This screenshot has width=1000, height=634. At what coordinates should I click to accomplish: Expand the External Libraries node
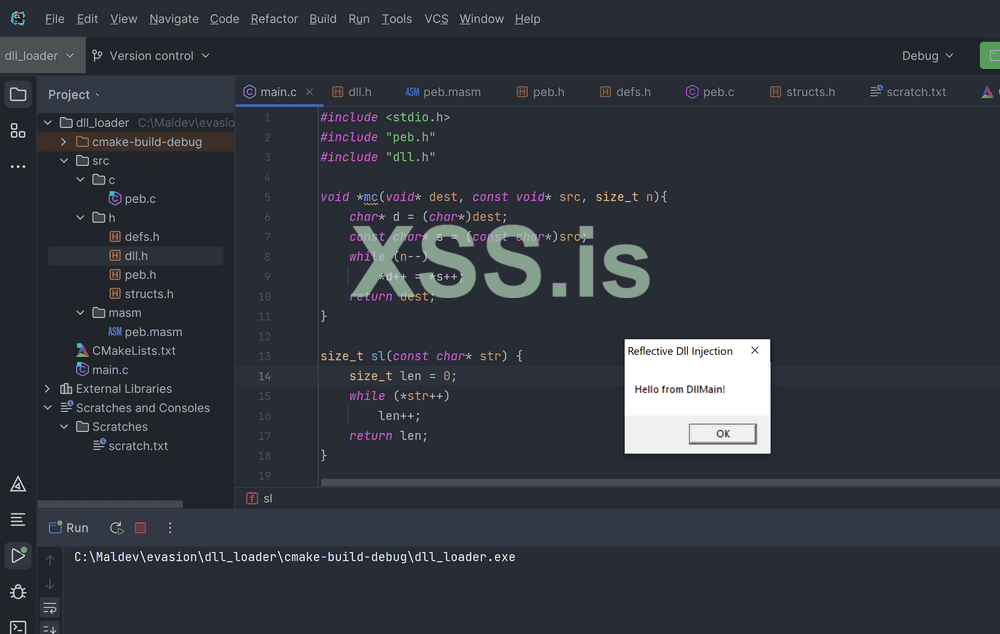pyautogui.click(x=47, y=389)
